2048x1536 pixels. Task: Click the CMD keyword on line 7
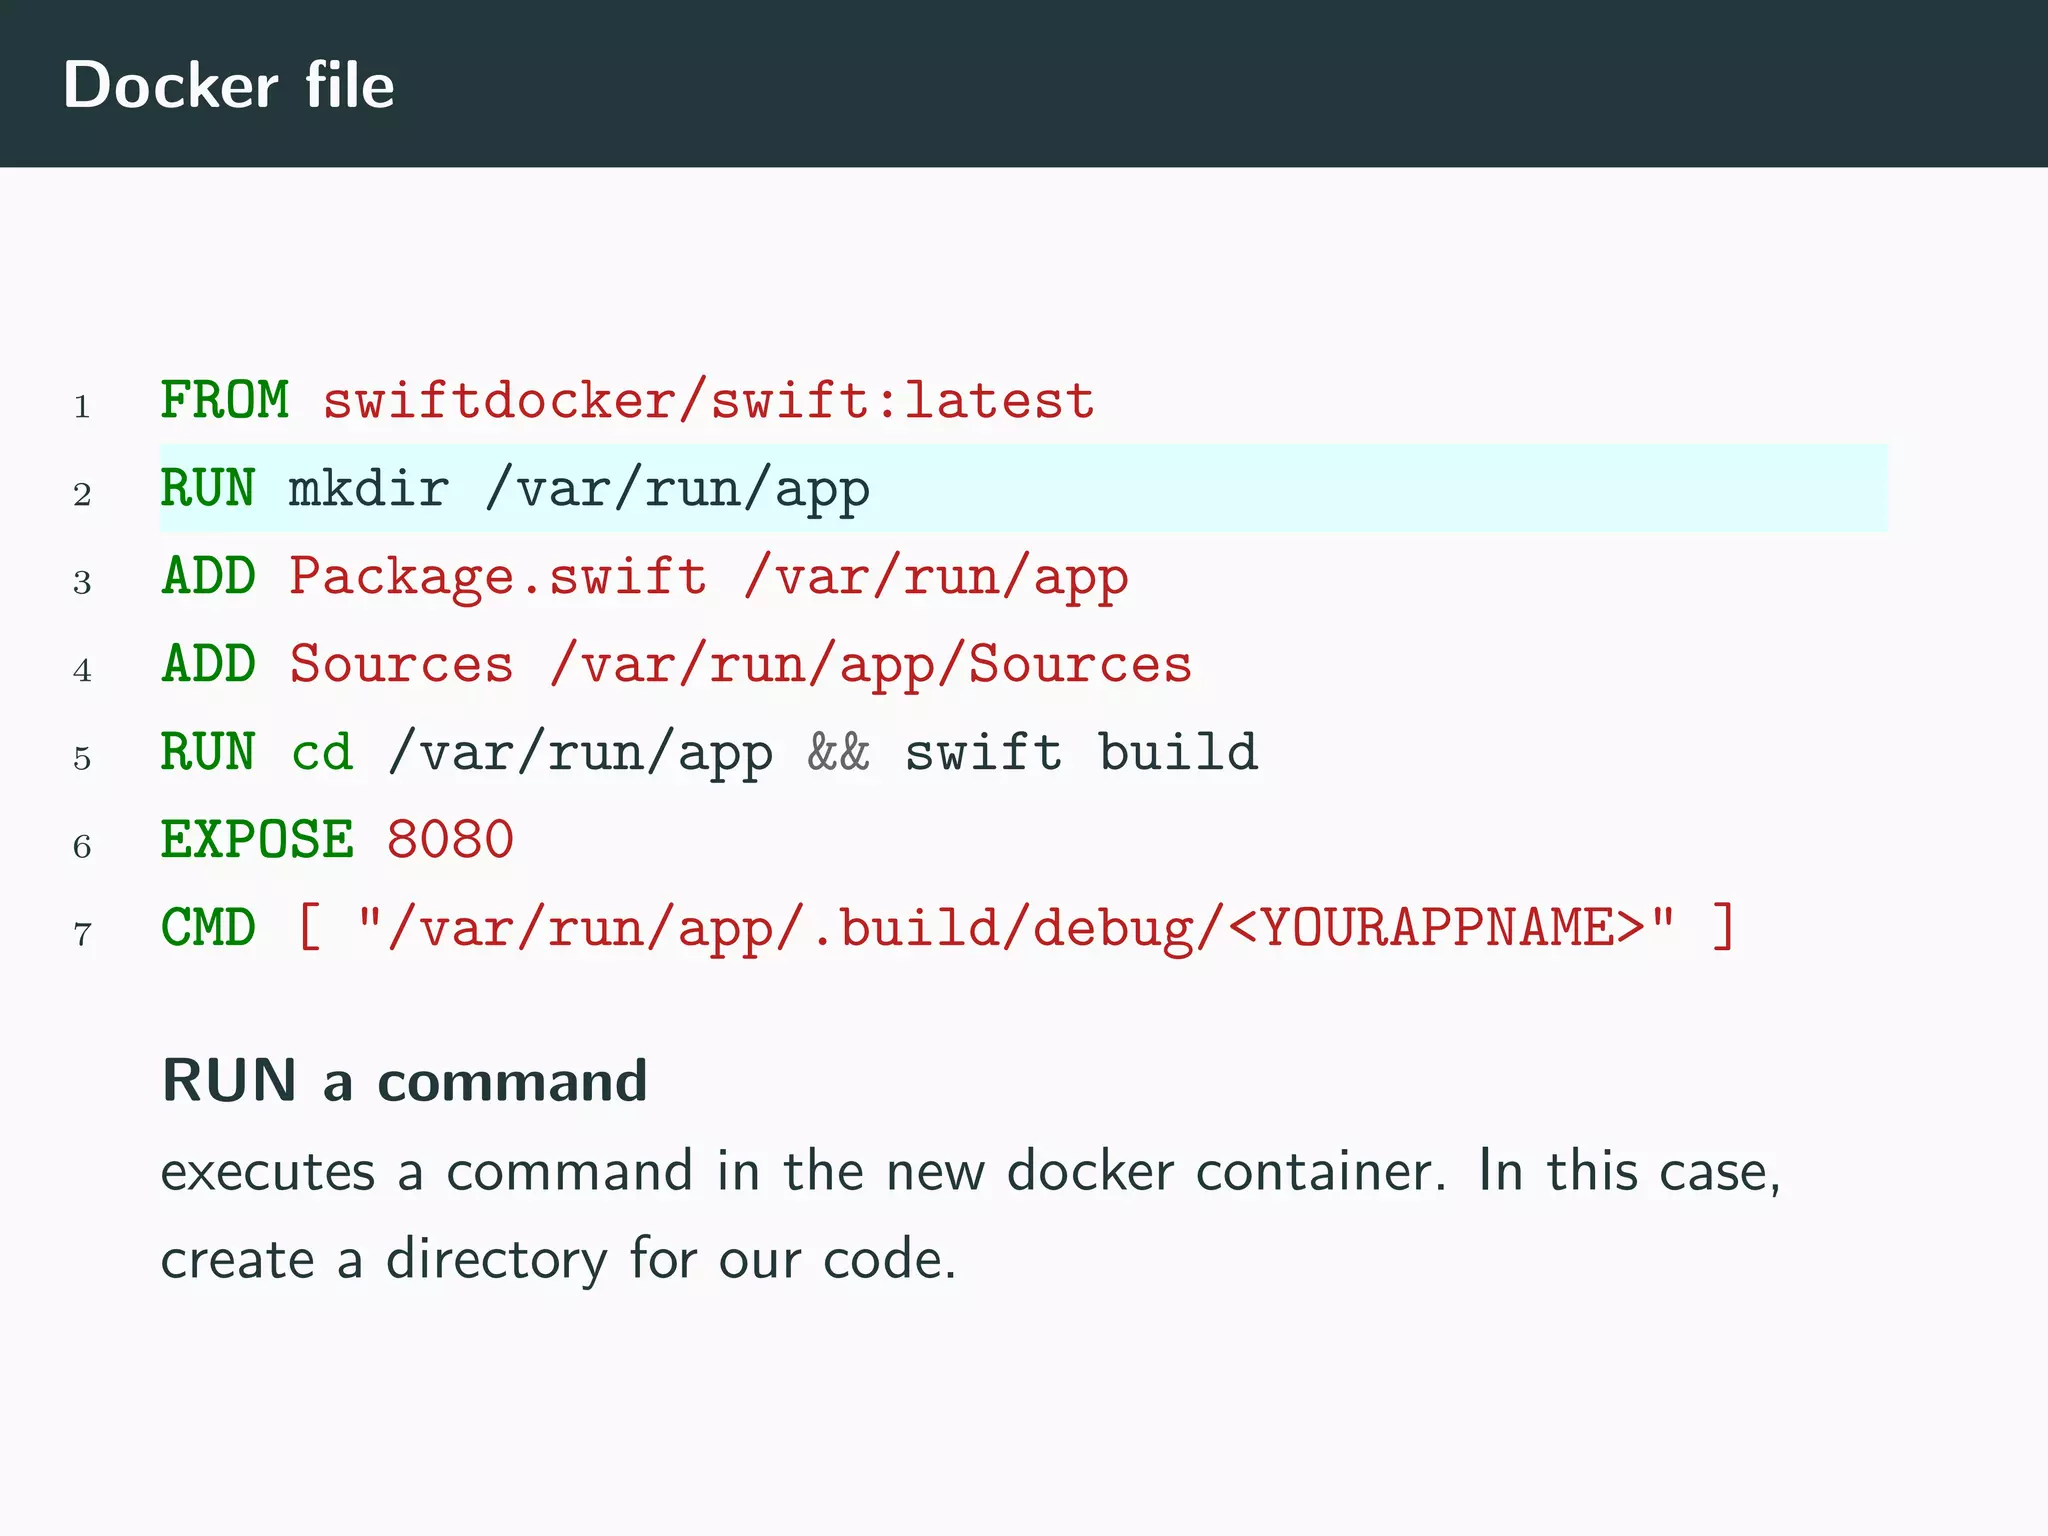(208, 928)
